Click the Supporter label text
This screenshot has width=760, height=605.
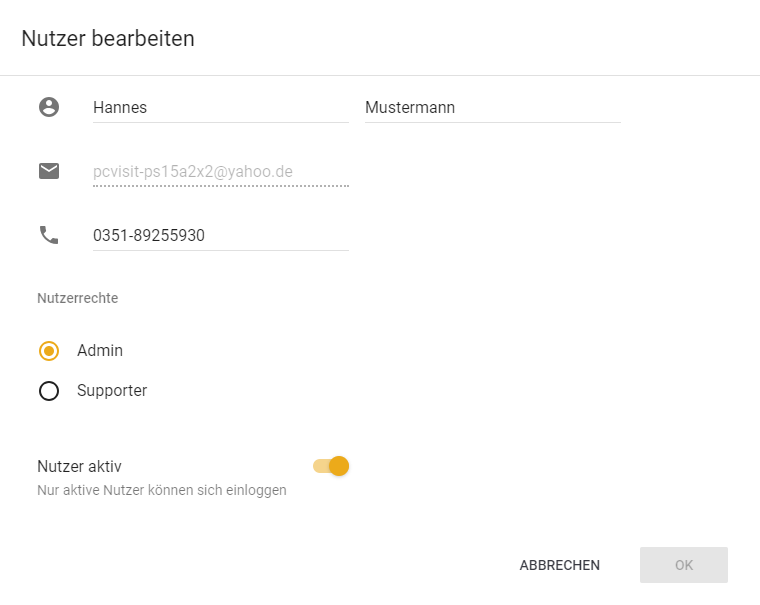click(112, 391)
